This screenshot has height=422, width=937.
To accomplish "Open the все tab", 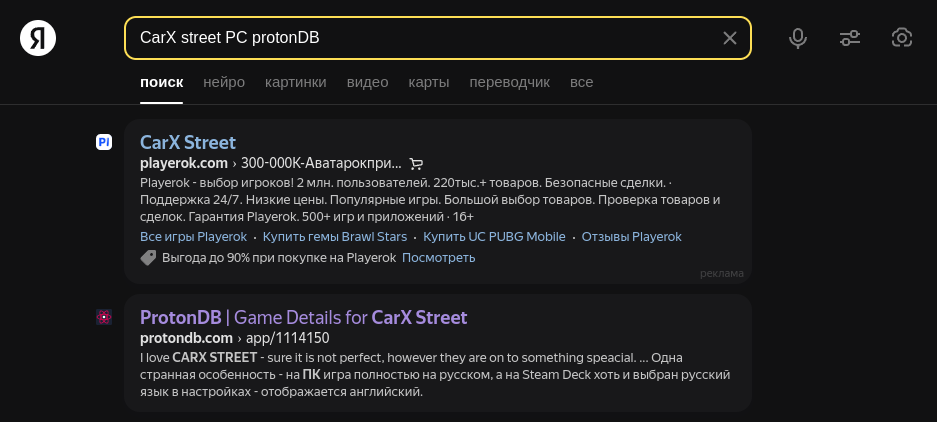I will [581, 82].
